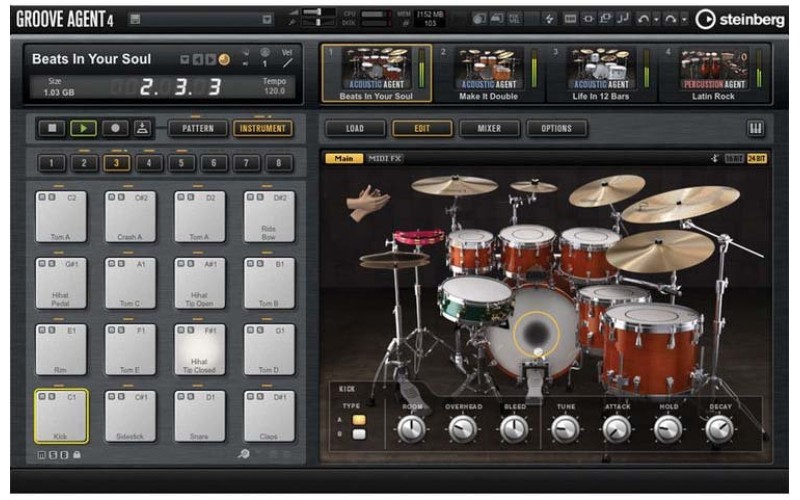The width and height of the screenshot is (800, 500).
Task: Click the Decay knob
Action: [718, 429]
